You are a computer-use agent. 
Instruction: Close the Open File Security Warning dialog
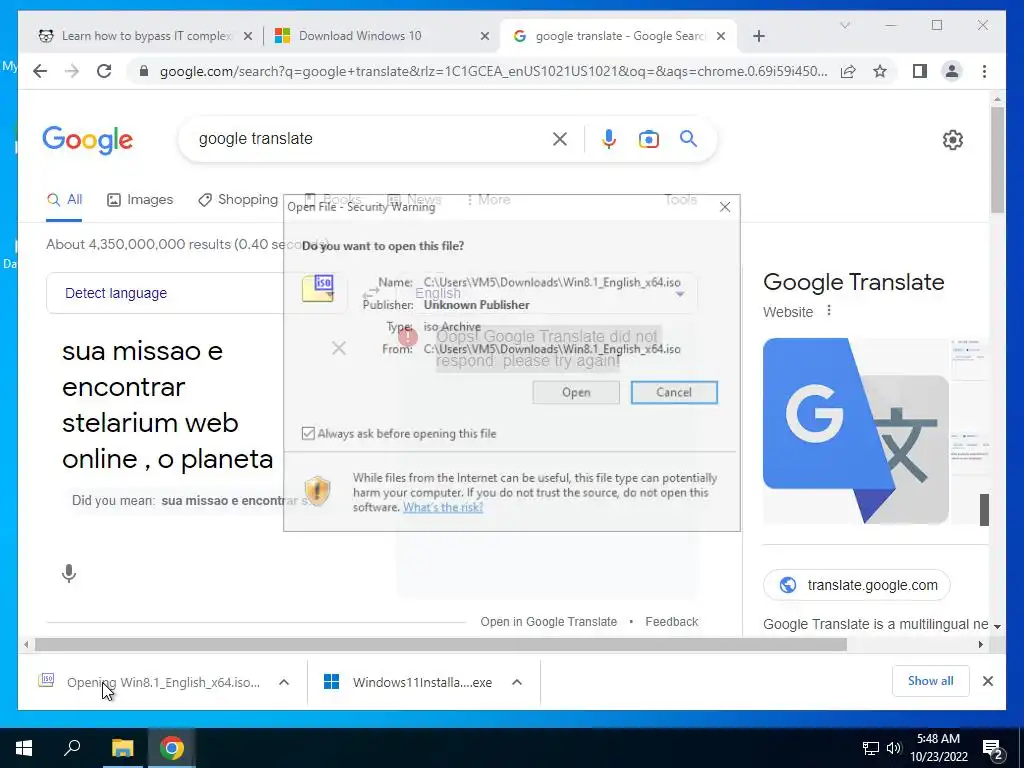(725, 207)
